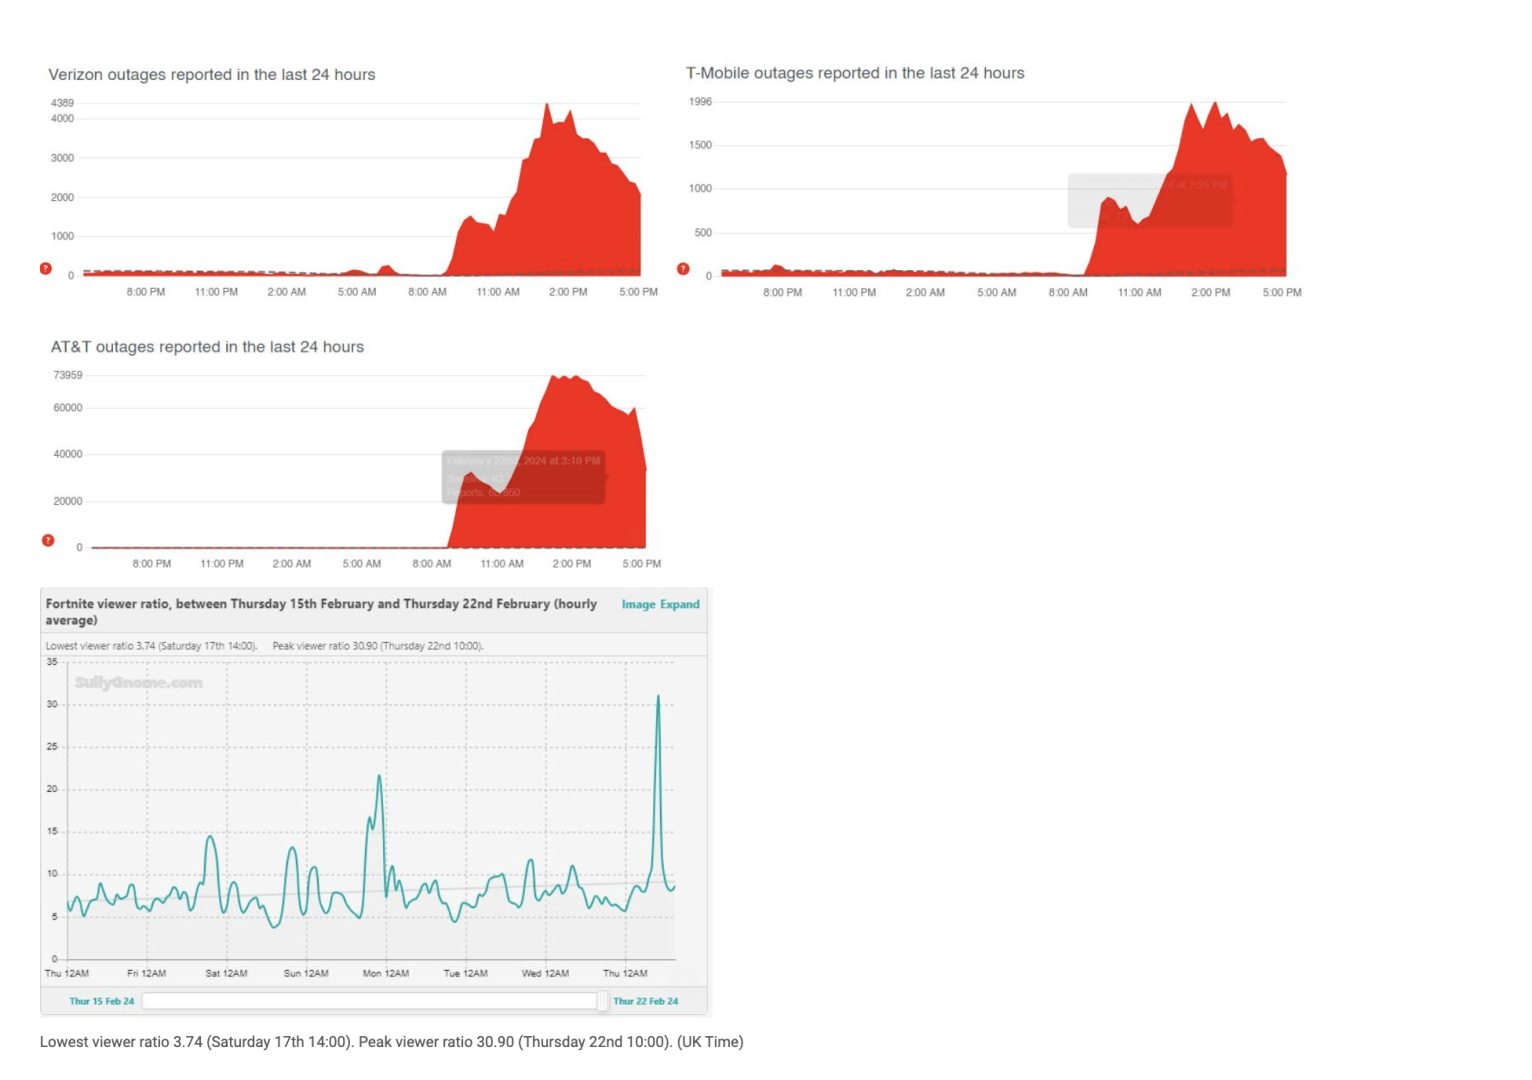Click the 73959 peak value on AT&T axis
Image resolution: width=1532 pixels, height=1080 pixels.
pos(68,375)
